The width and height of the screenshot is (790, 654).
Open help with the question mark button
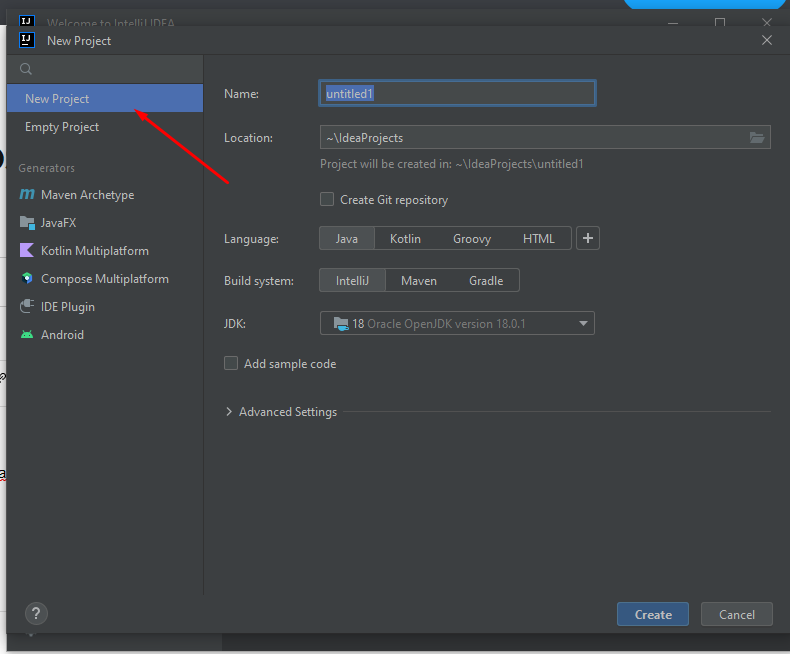(36, 614)
